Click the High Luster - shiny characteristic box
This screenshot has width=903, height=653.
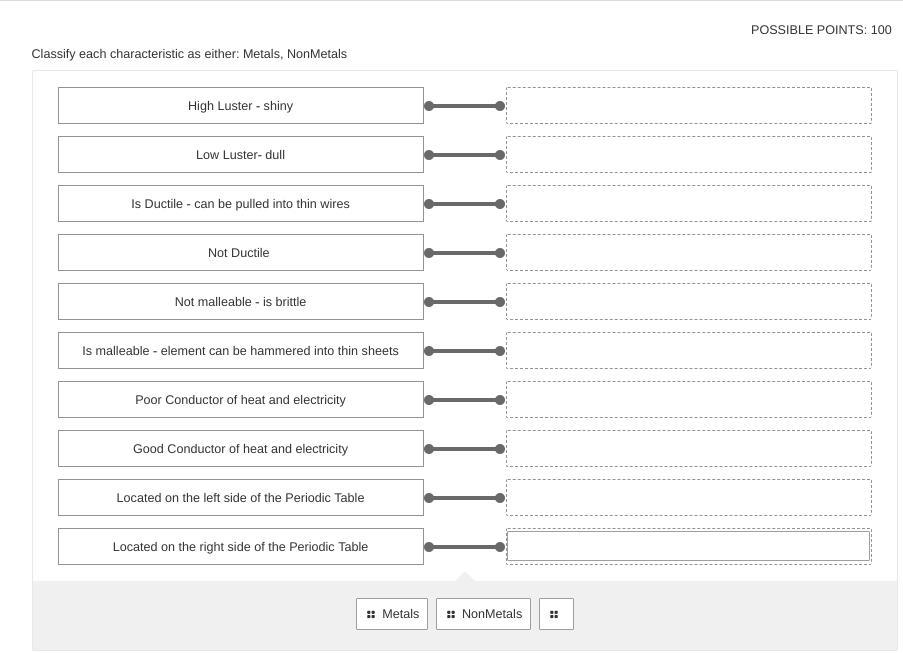pyautogui.click(x=241, y=106)
